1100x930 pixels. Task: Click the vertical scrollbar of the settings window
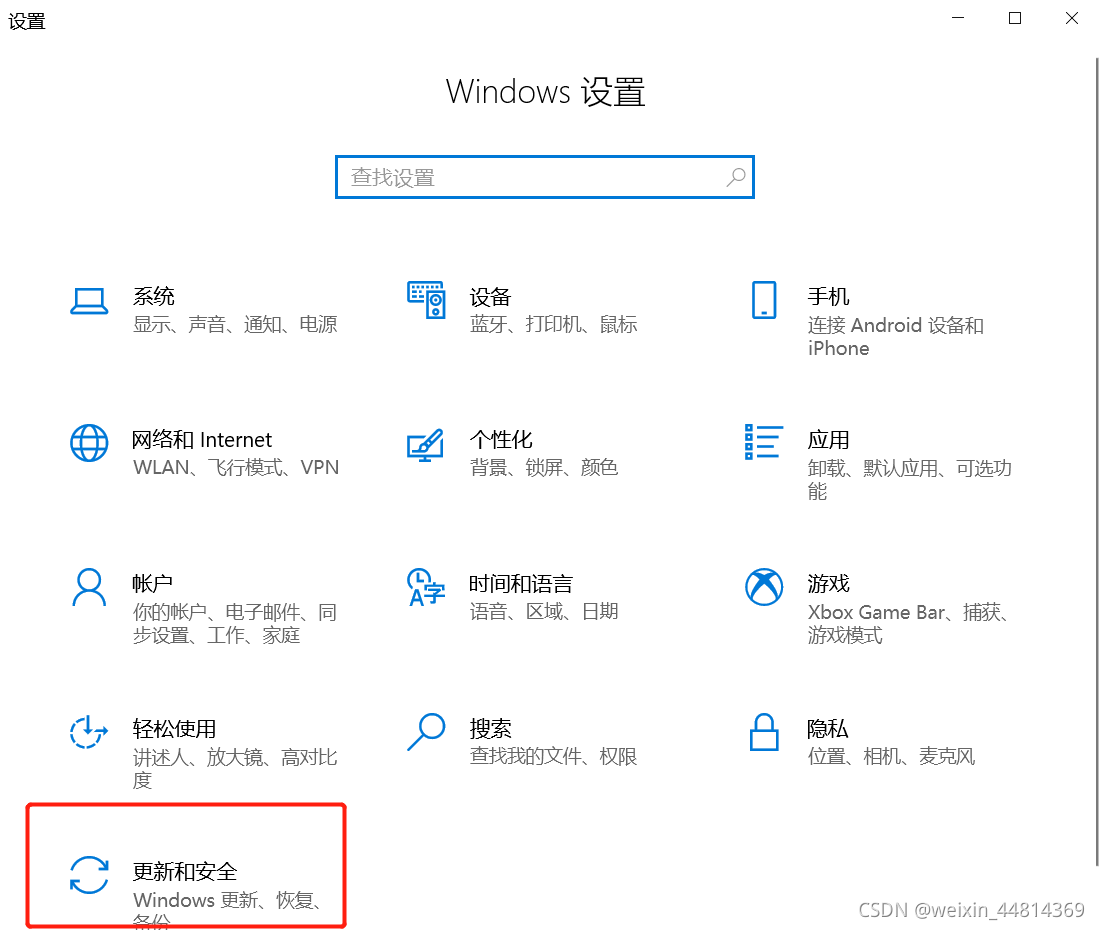pos(1096,463)
